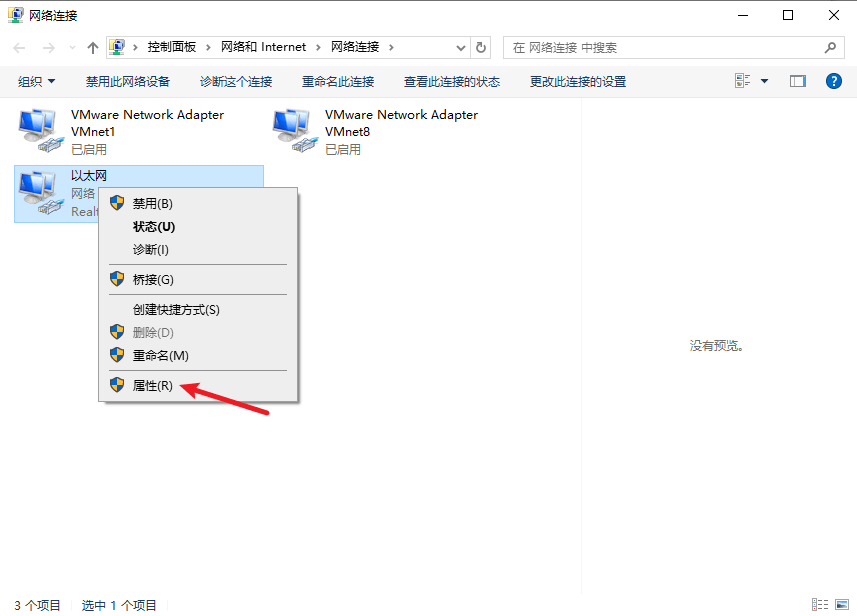Viewport: 857px width, 616px height.
Task: Open 网络和 Internet in the breadcrumb
Action: click(x=263, y=46)
